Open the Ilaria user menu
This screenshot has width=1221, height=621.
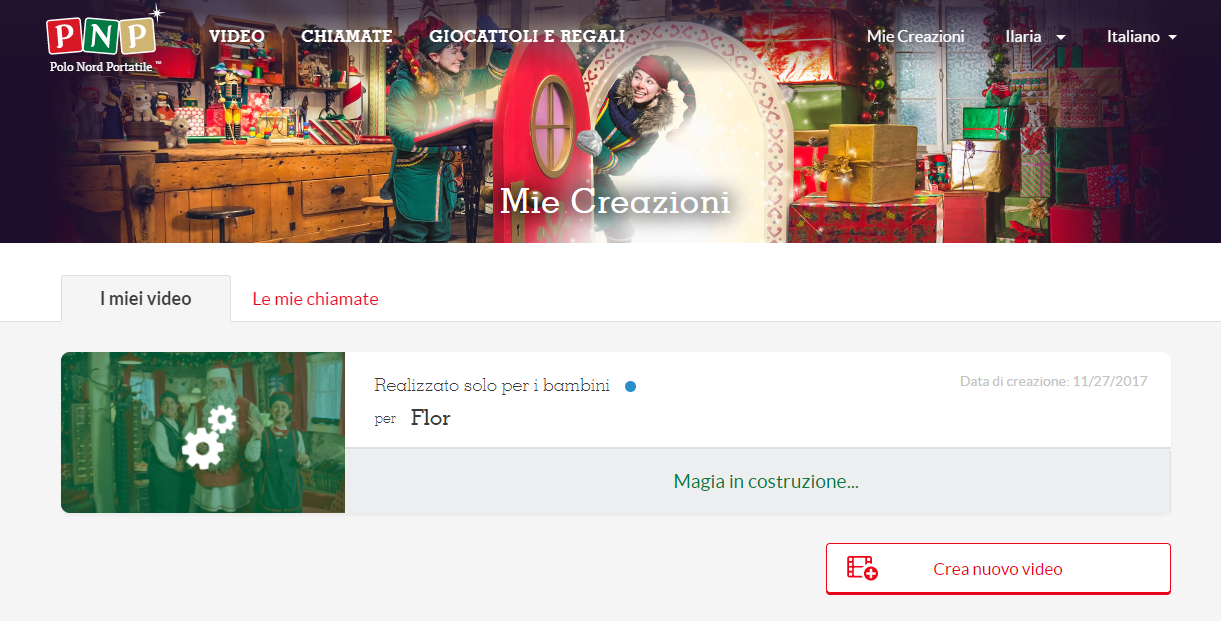1035,36
